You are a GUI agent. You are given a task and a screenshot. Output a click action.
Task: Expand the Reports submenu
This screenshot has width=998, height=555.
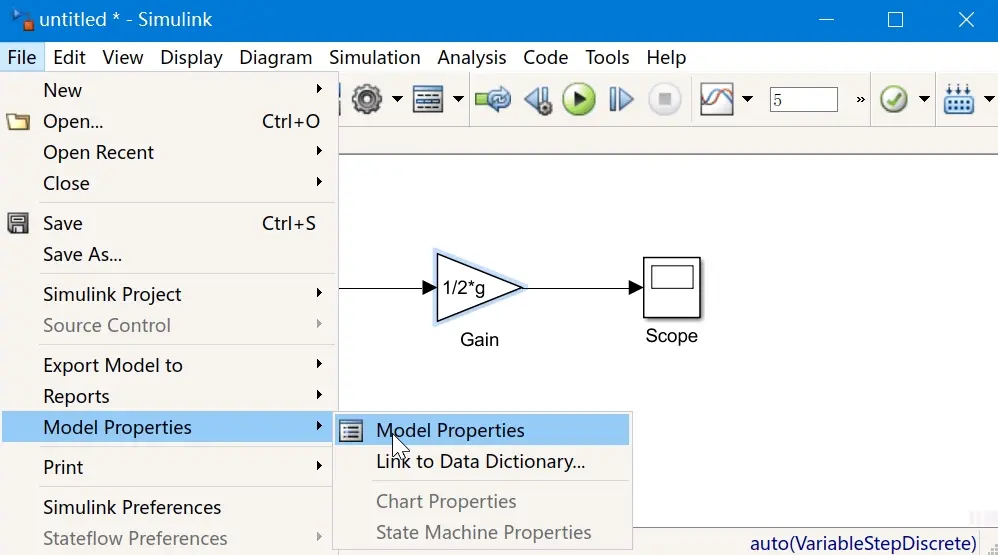(x=169, y=397)
